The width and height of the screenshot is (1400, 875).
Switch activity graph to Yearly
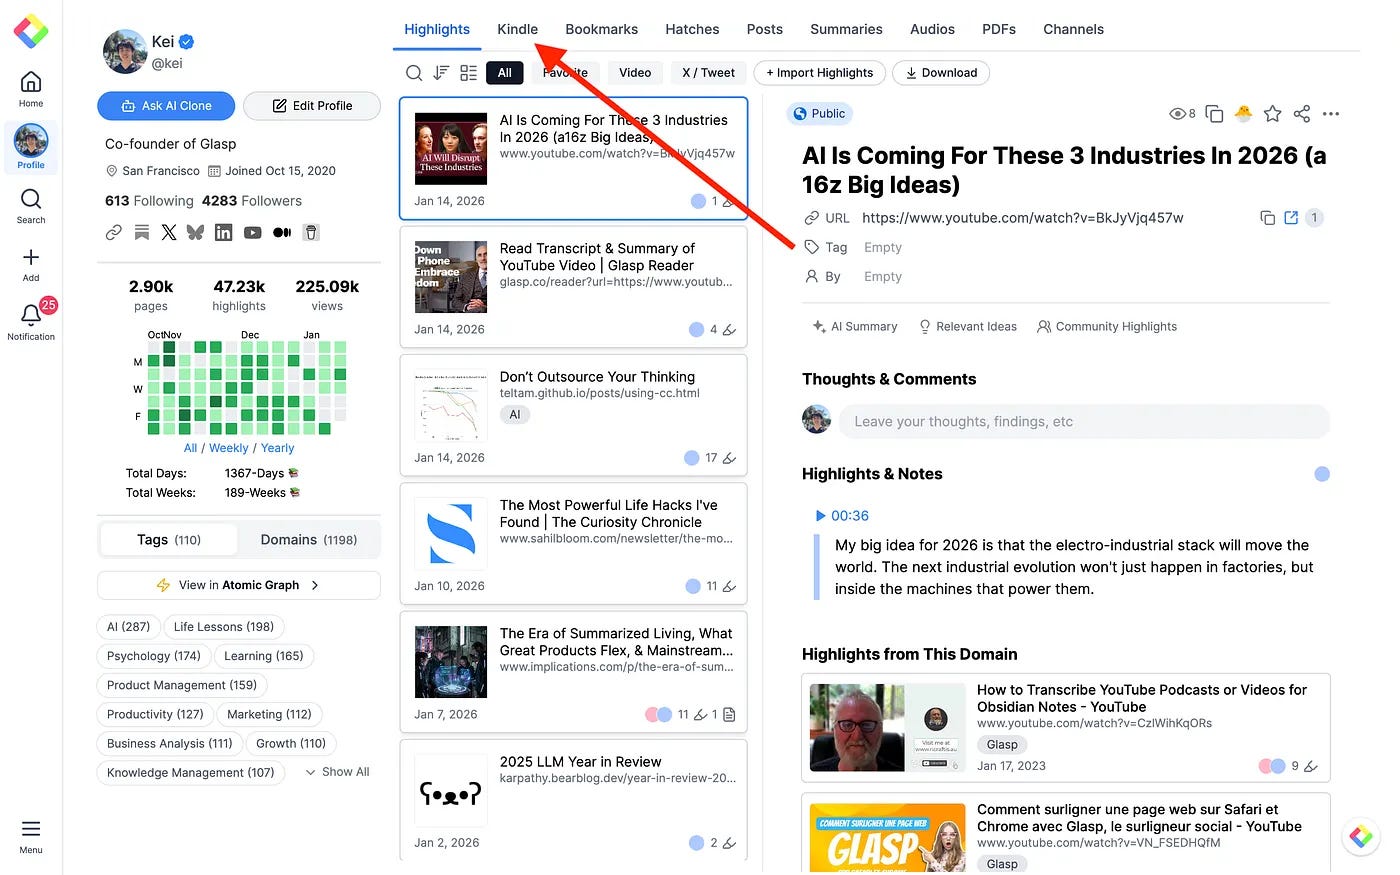click(x=278, y=448)
